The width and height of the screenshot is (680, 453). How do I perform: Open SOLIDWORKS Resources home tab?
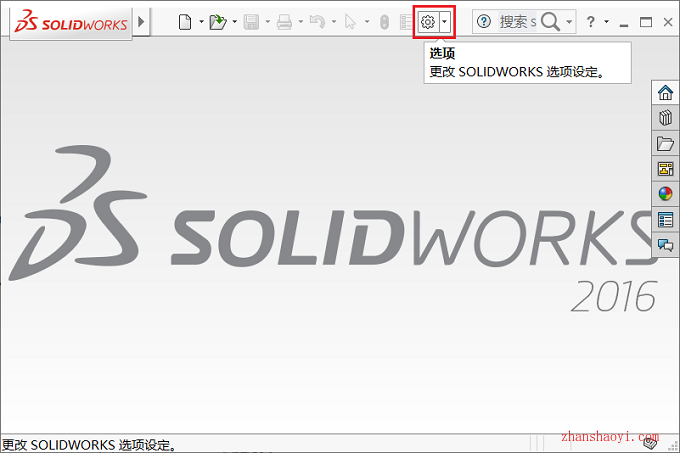coord(665,92)
